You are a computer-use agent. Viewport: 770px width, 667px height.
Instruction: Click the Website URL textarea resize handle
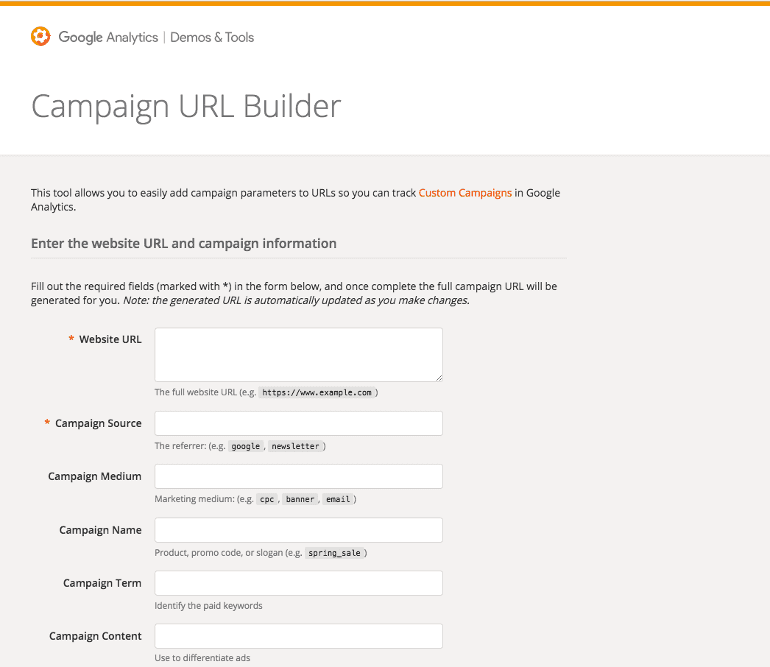coord(439,378)
